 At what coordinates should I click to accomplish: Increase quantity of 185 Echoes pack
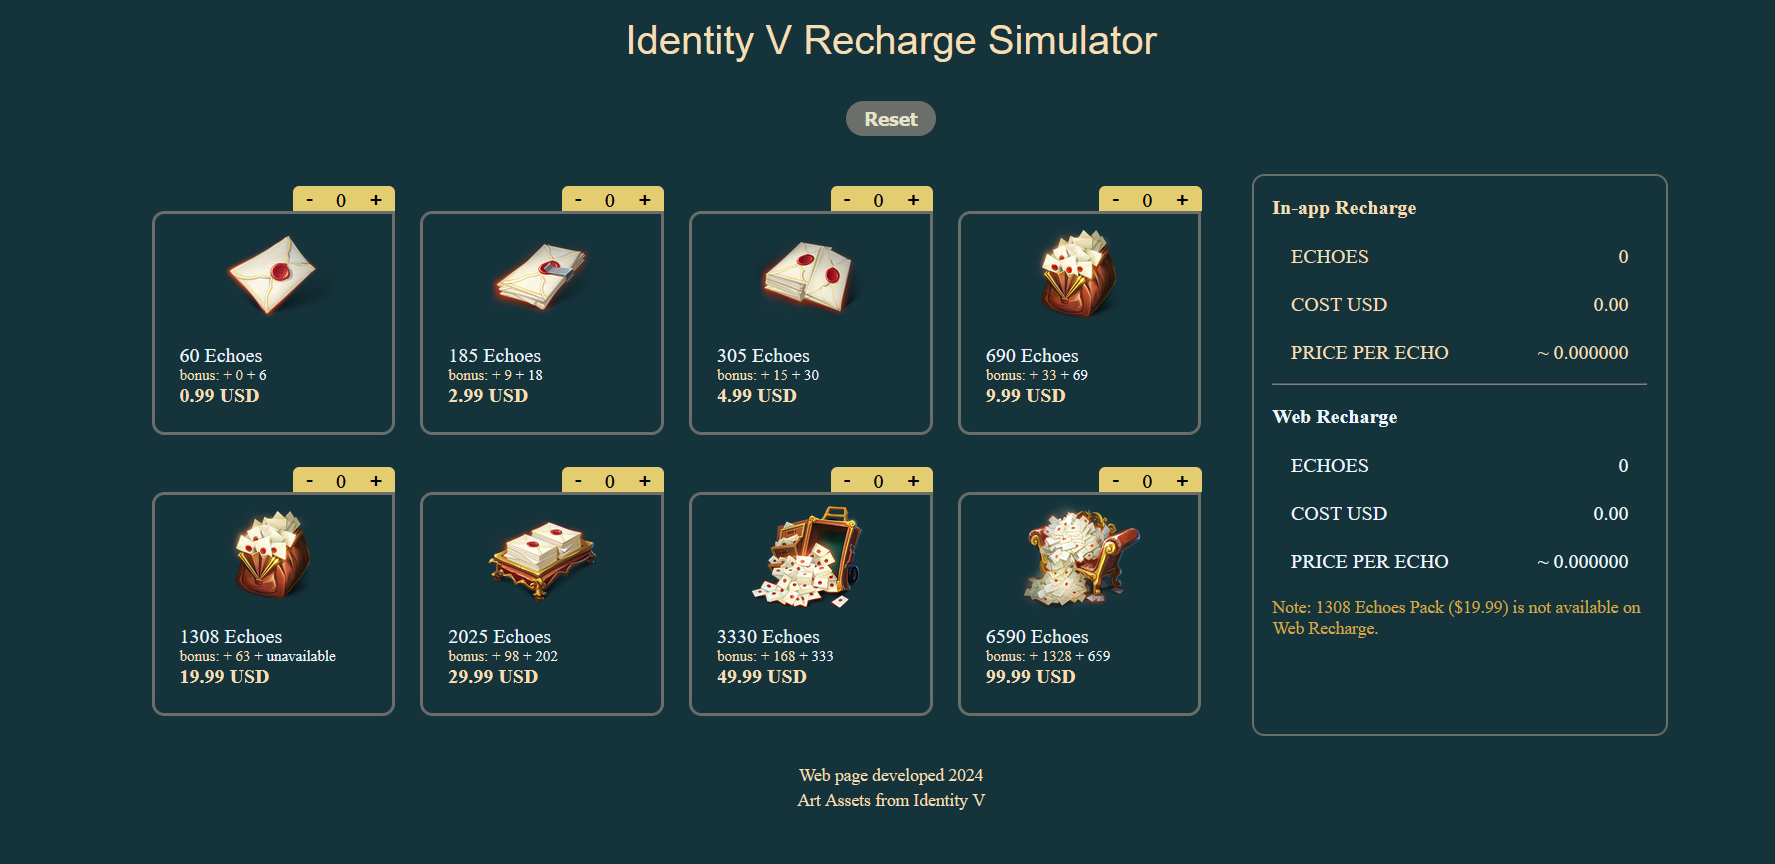[x=645, y=200]
